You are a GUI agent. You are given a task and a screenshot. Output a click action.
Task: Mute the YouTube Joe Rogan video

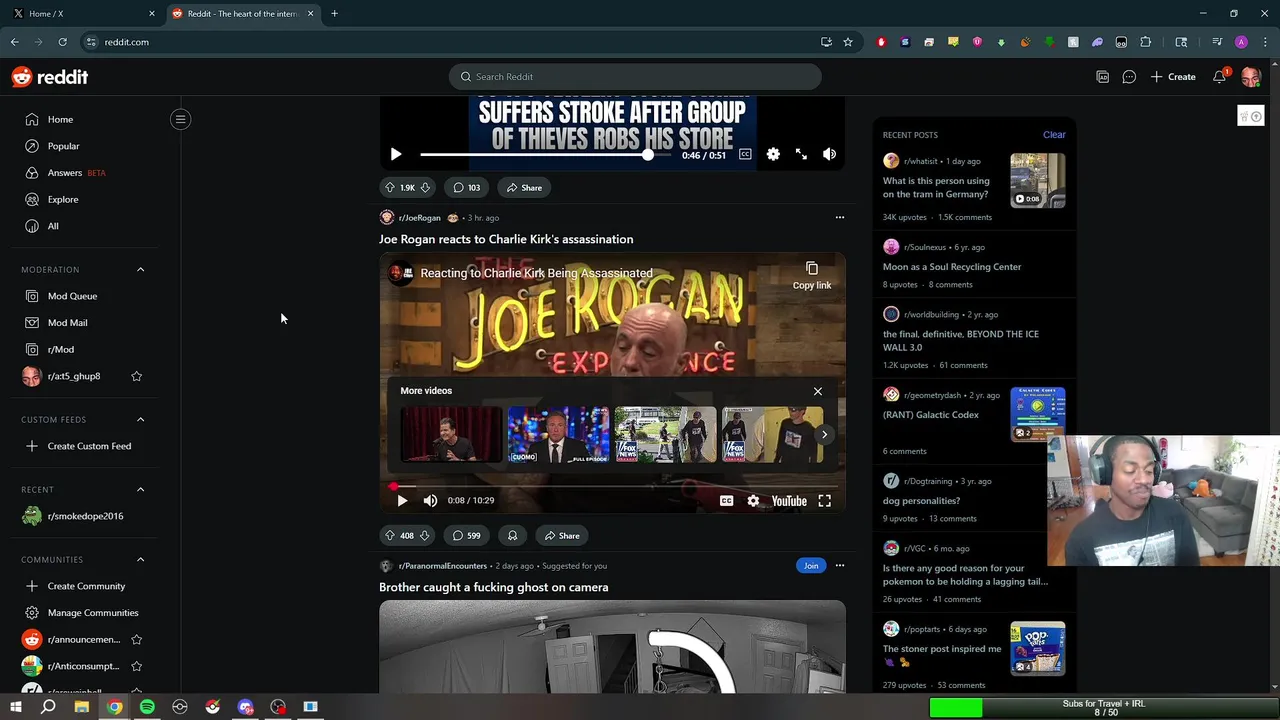pos(430,501)
